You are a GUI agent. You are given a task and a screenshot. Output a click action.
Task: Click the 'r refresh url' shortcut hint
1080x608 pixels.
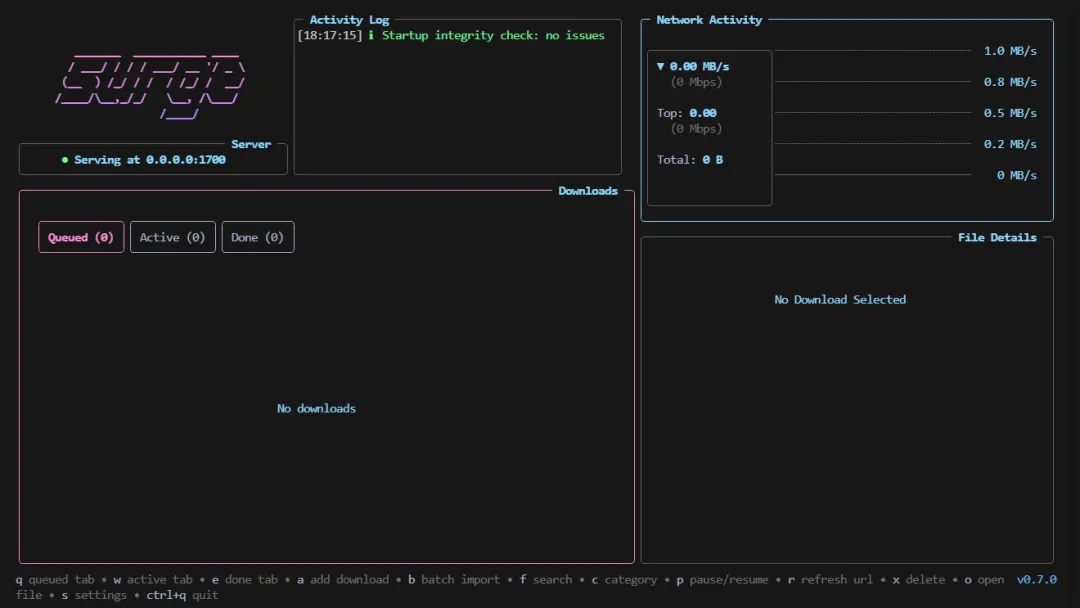[830, 580]
